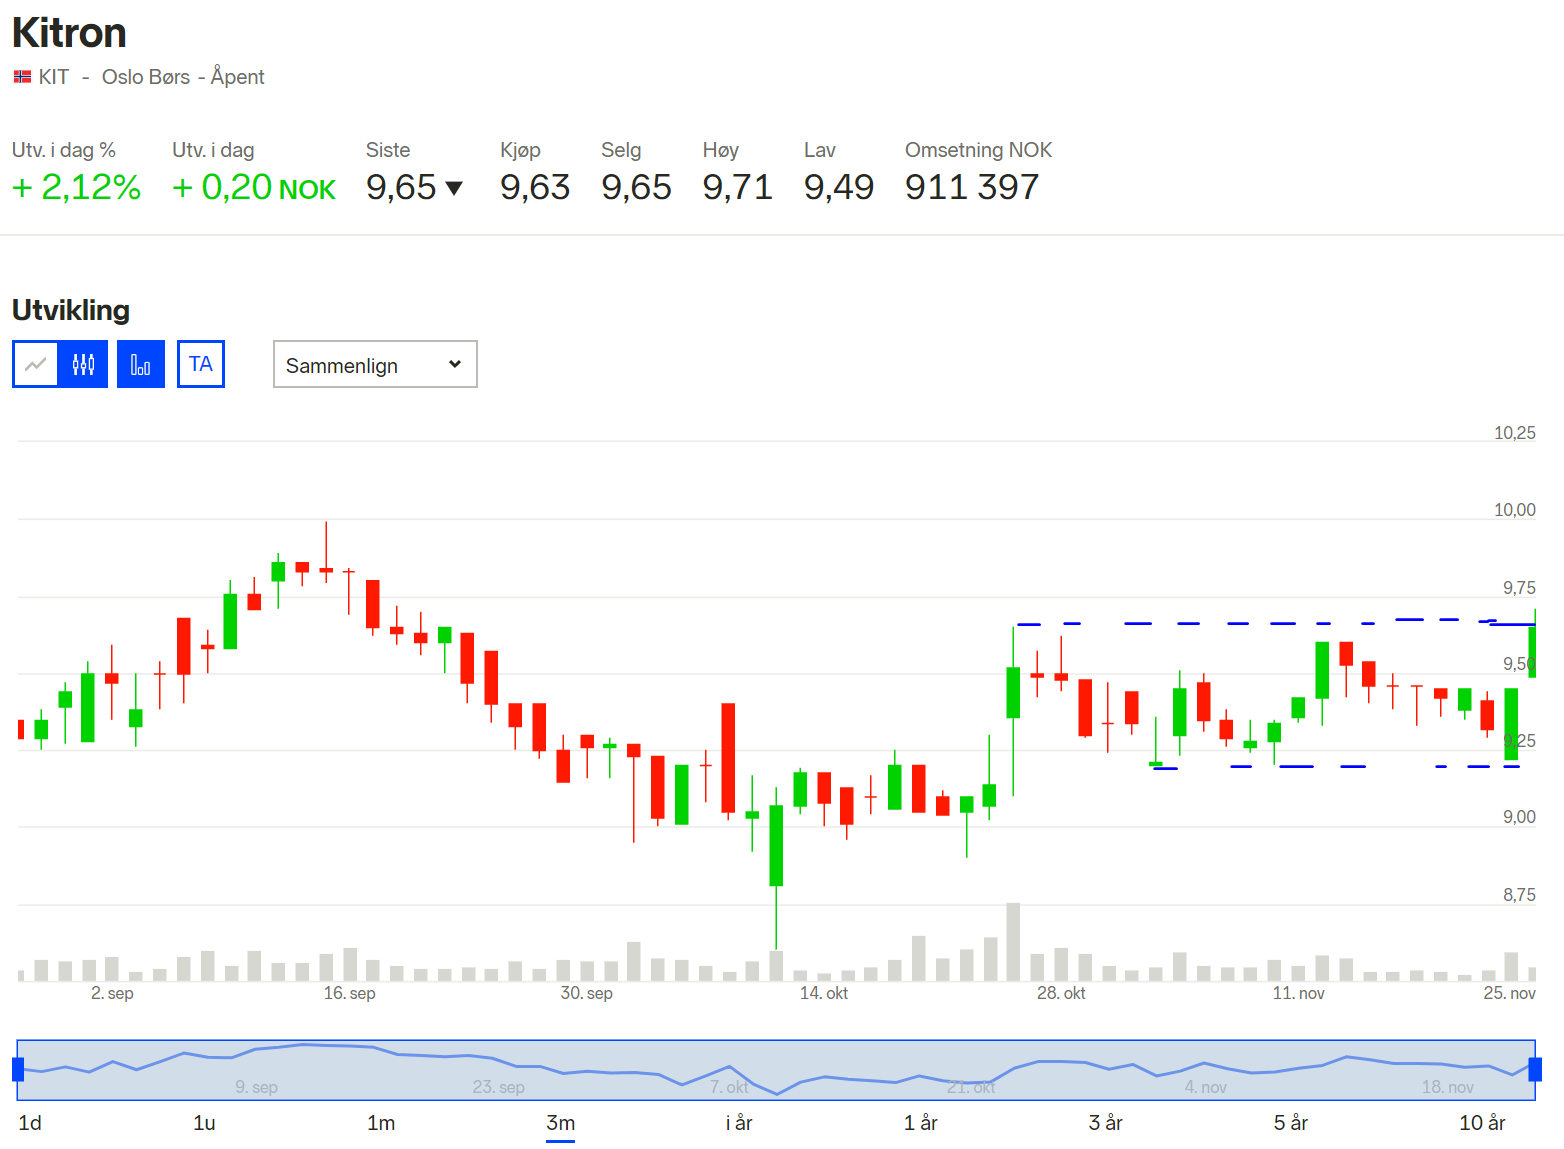Select the 1u time range

click(204, 1123)
